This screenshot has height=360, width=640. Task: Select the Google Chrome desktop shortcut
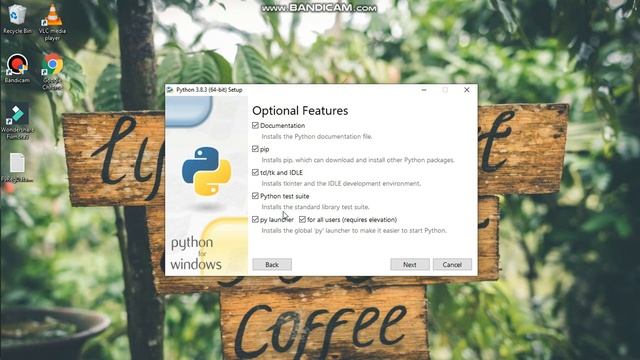tap(52, 71)
